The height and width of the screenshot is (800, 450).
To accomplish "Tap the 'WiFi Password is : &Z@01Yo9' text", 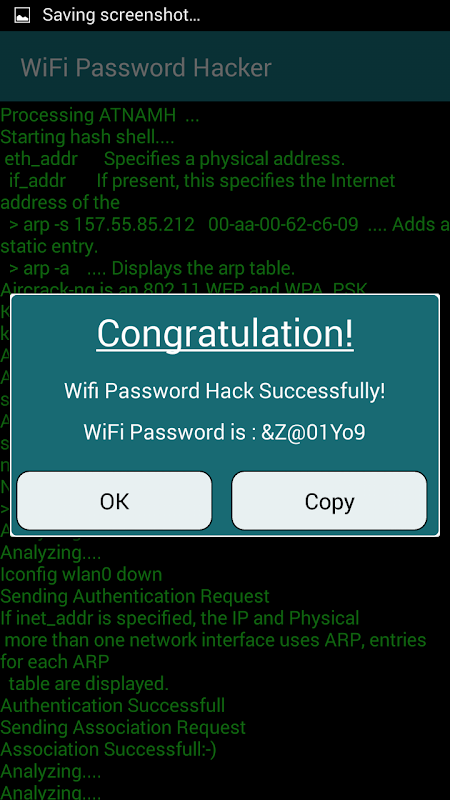I will pyautogui.click(x=224, y=432).
